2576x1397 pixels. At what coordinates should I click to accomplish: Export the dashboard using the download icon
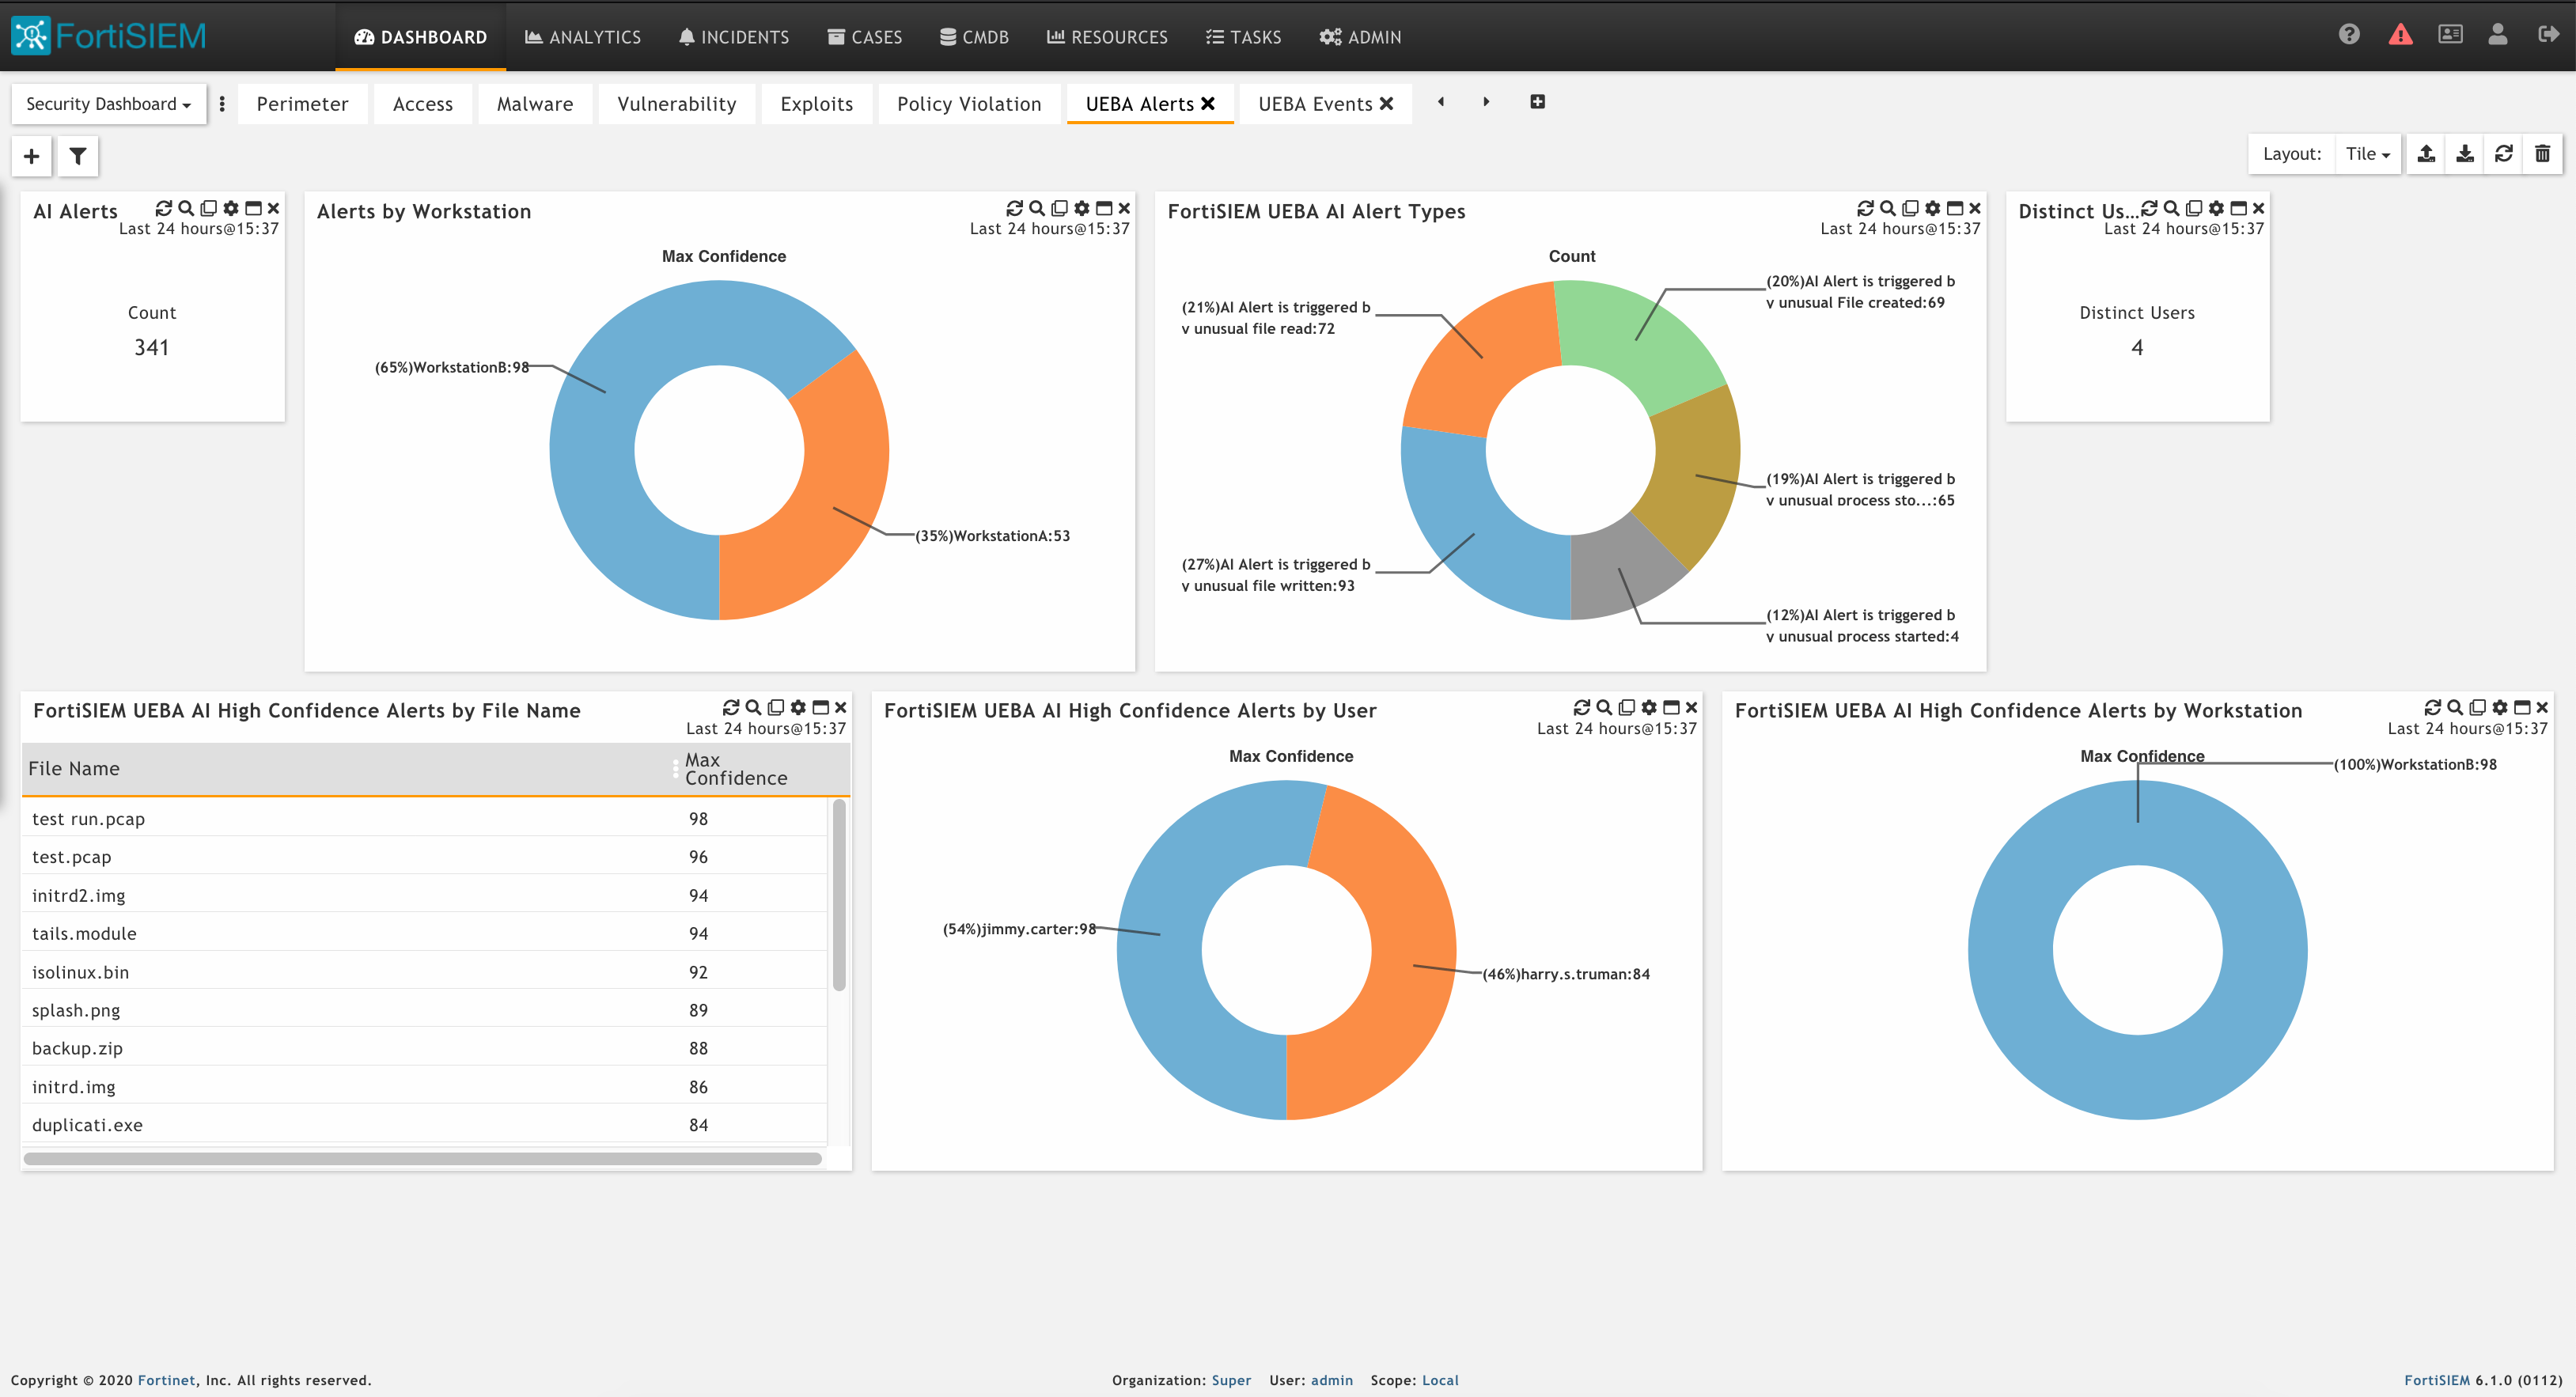pyautogui.click(x=2465, y=154)
